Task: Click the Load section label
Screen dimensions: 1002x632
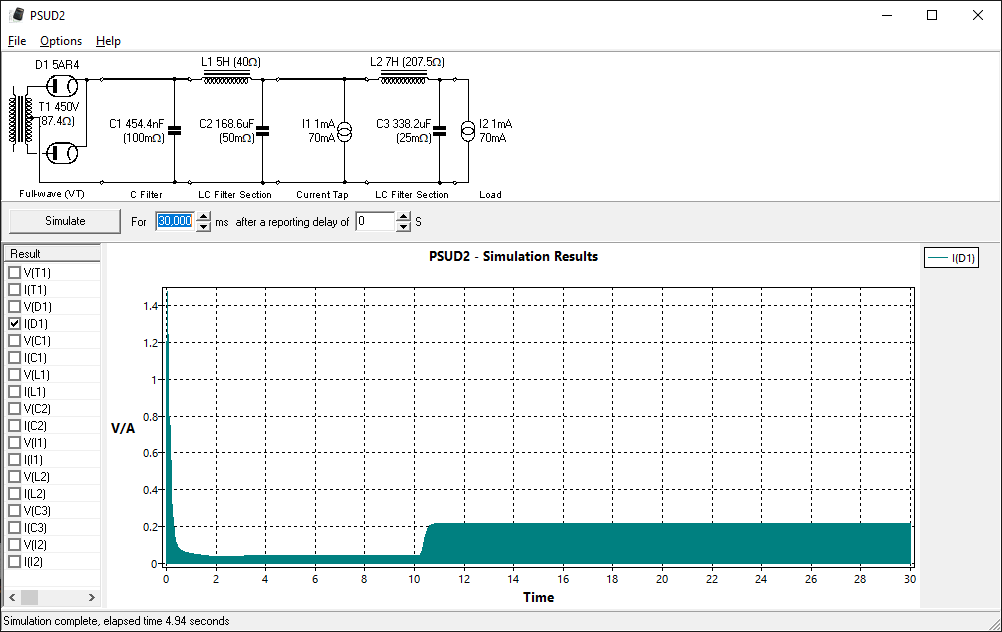Action: click(490, 194)
